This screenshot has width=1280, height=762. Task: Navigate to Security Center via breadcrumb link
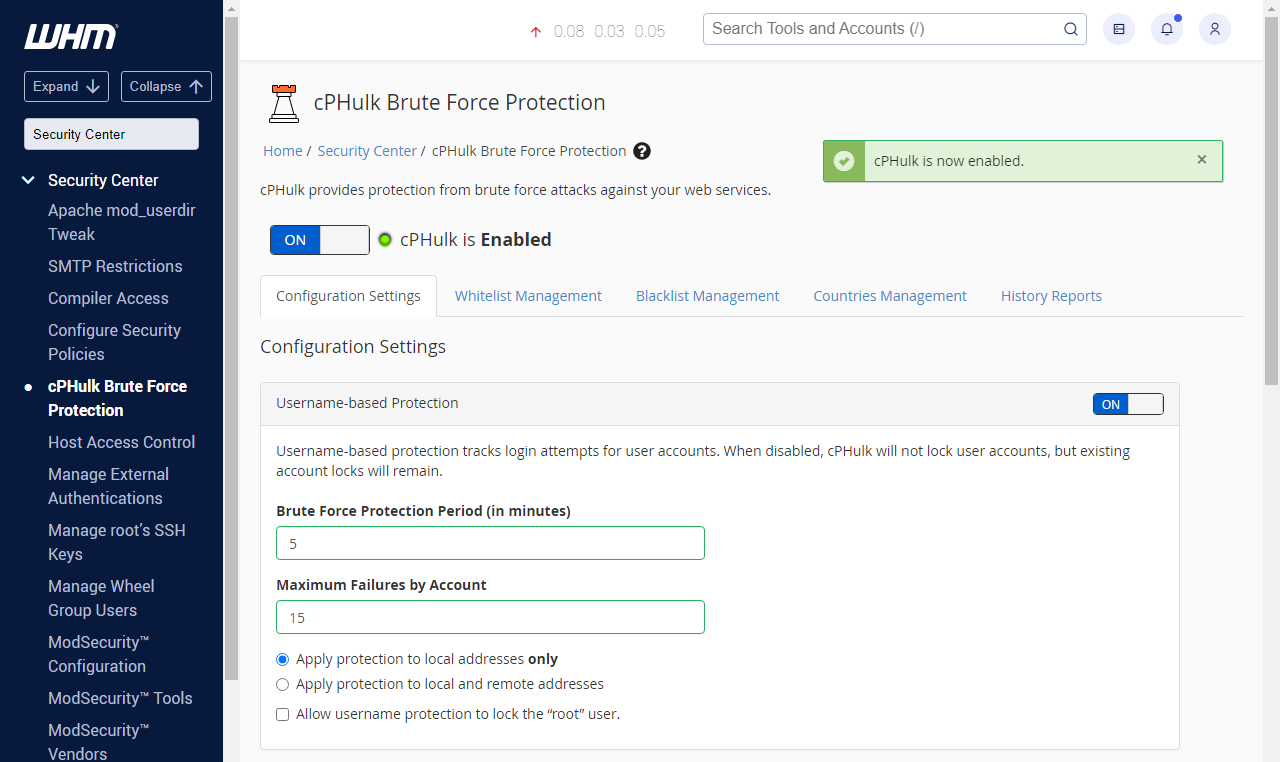(367, 151)
